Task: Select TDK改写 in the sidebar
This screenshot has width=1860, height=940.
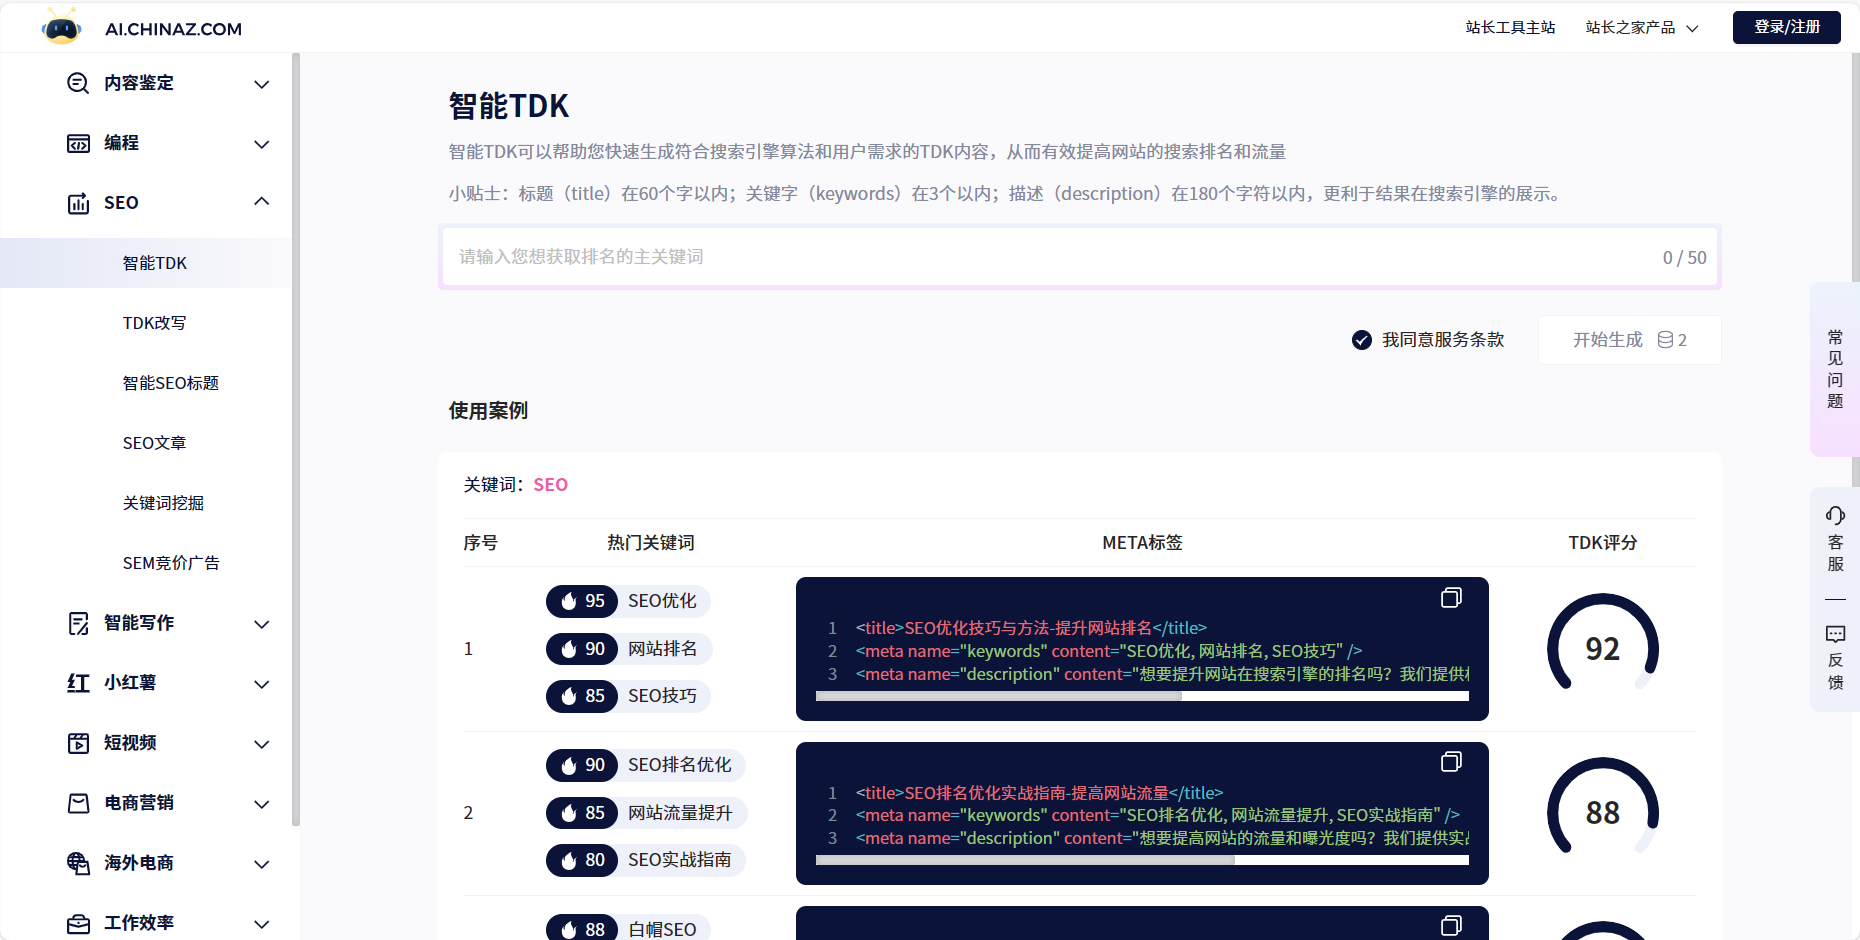Action: tap(154, 323)
